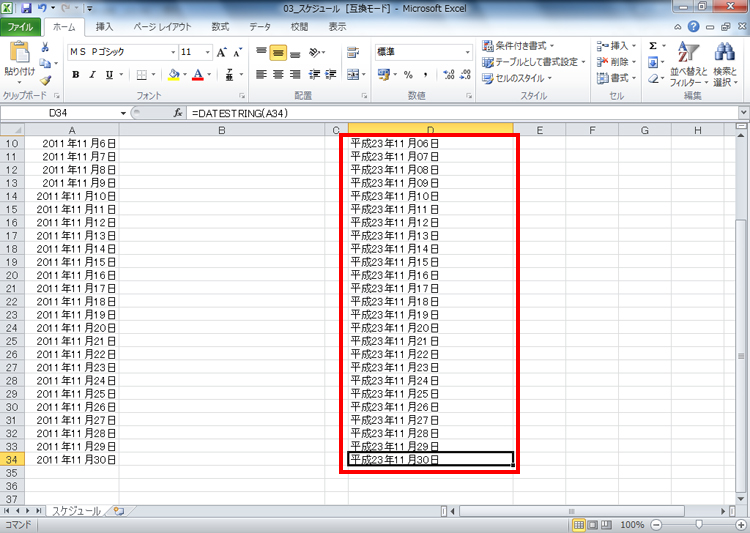Image resolution: width=750 pixels, height=533 pixels.
Task: Click the Increase Indent icon
Action: [331, 75]
